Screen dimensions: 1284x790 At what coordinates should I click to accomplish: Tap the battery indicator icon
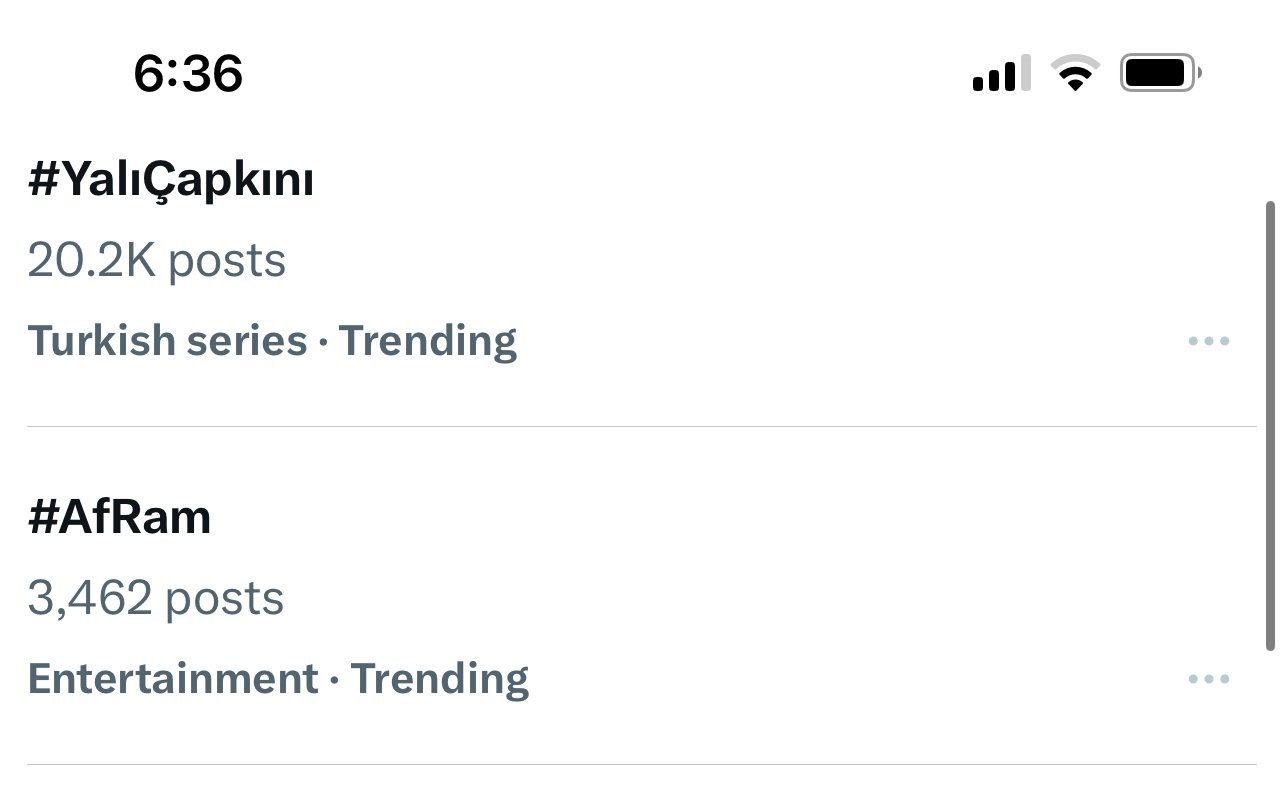[1160, 73]
